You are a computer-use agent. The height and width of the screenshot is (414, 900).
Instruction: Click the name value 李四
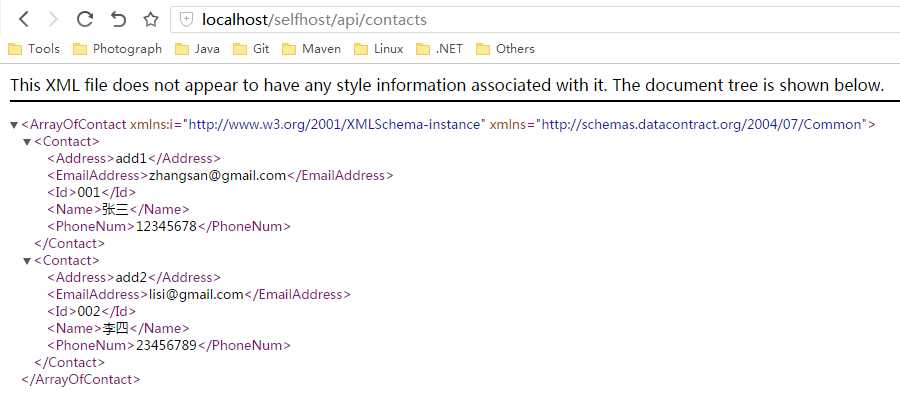click(x=115, y=328)
